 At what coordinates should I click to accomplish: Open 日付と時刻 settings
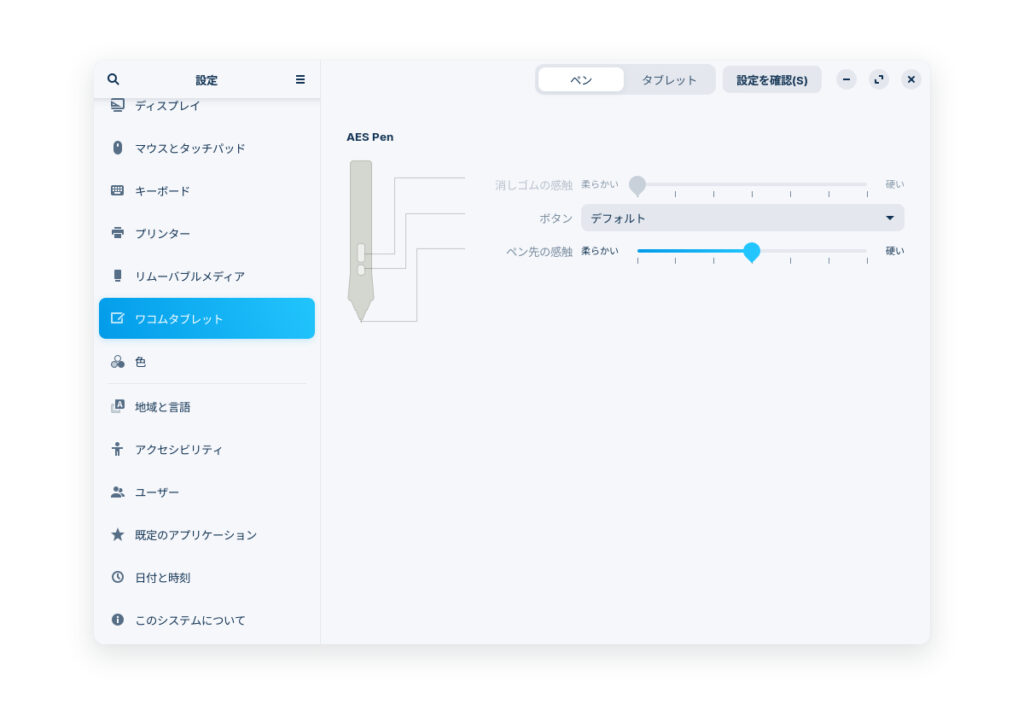point(206,577)
